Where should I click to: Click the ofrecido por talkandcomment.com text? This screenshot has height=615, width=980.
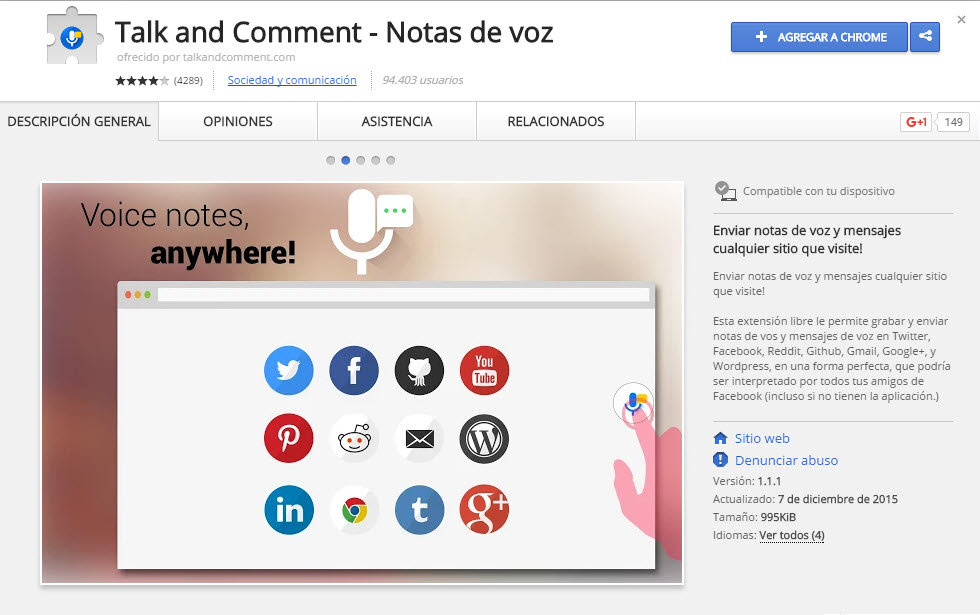[x=206, y=58]
